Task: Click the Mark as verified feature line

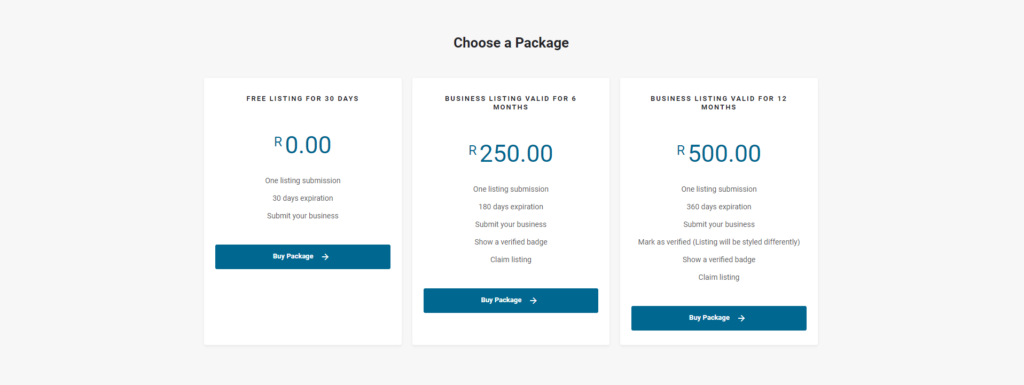Action: pyautogui.click(x=719, y=242)
